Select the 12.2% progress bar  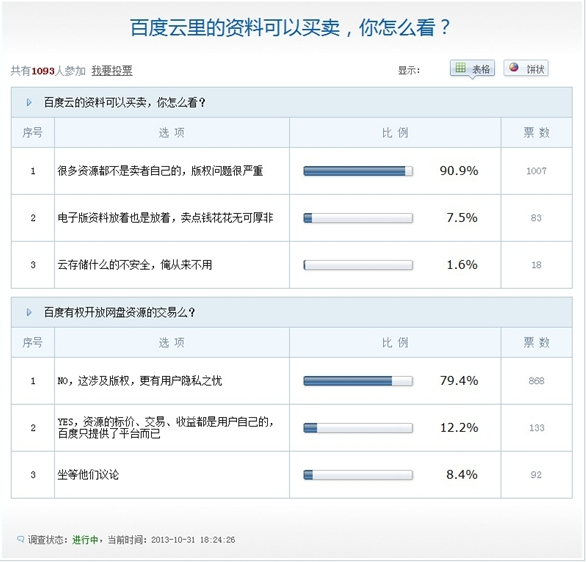point(358,428)
